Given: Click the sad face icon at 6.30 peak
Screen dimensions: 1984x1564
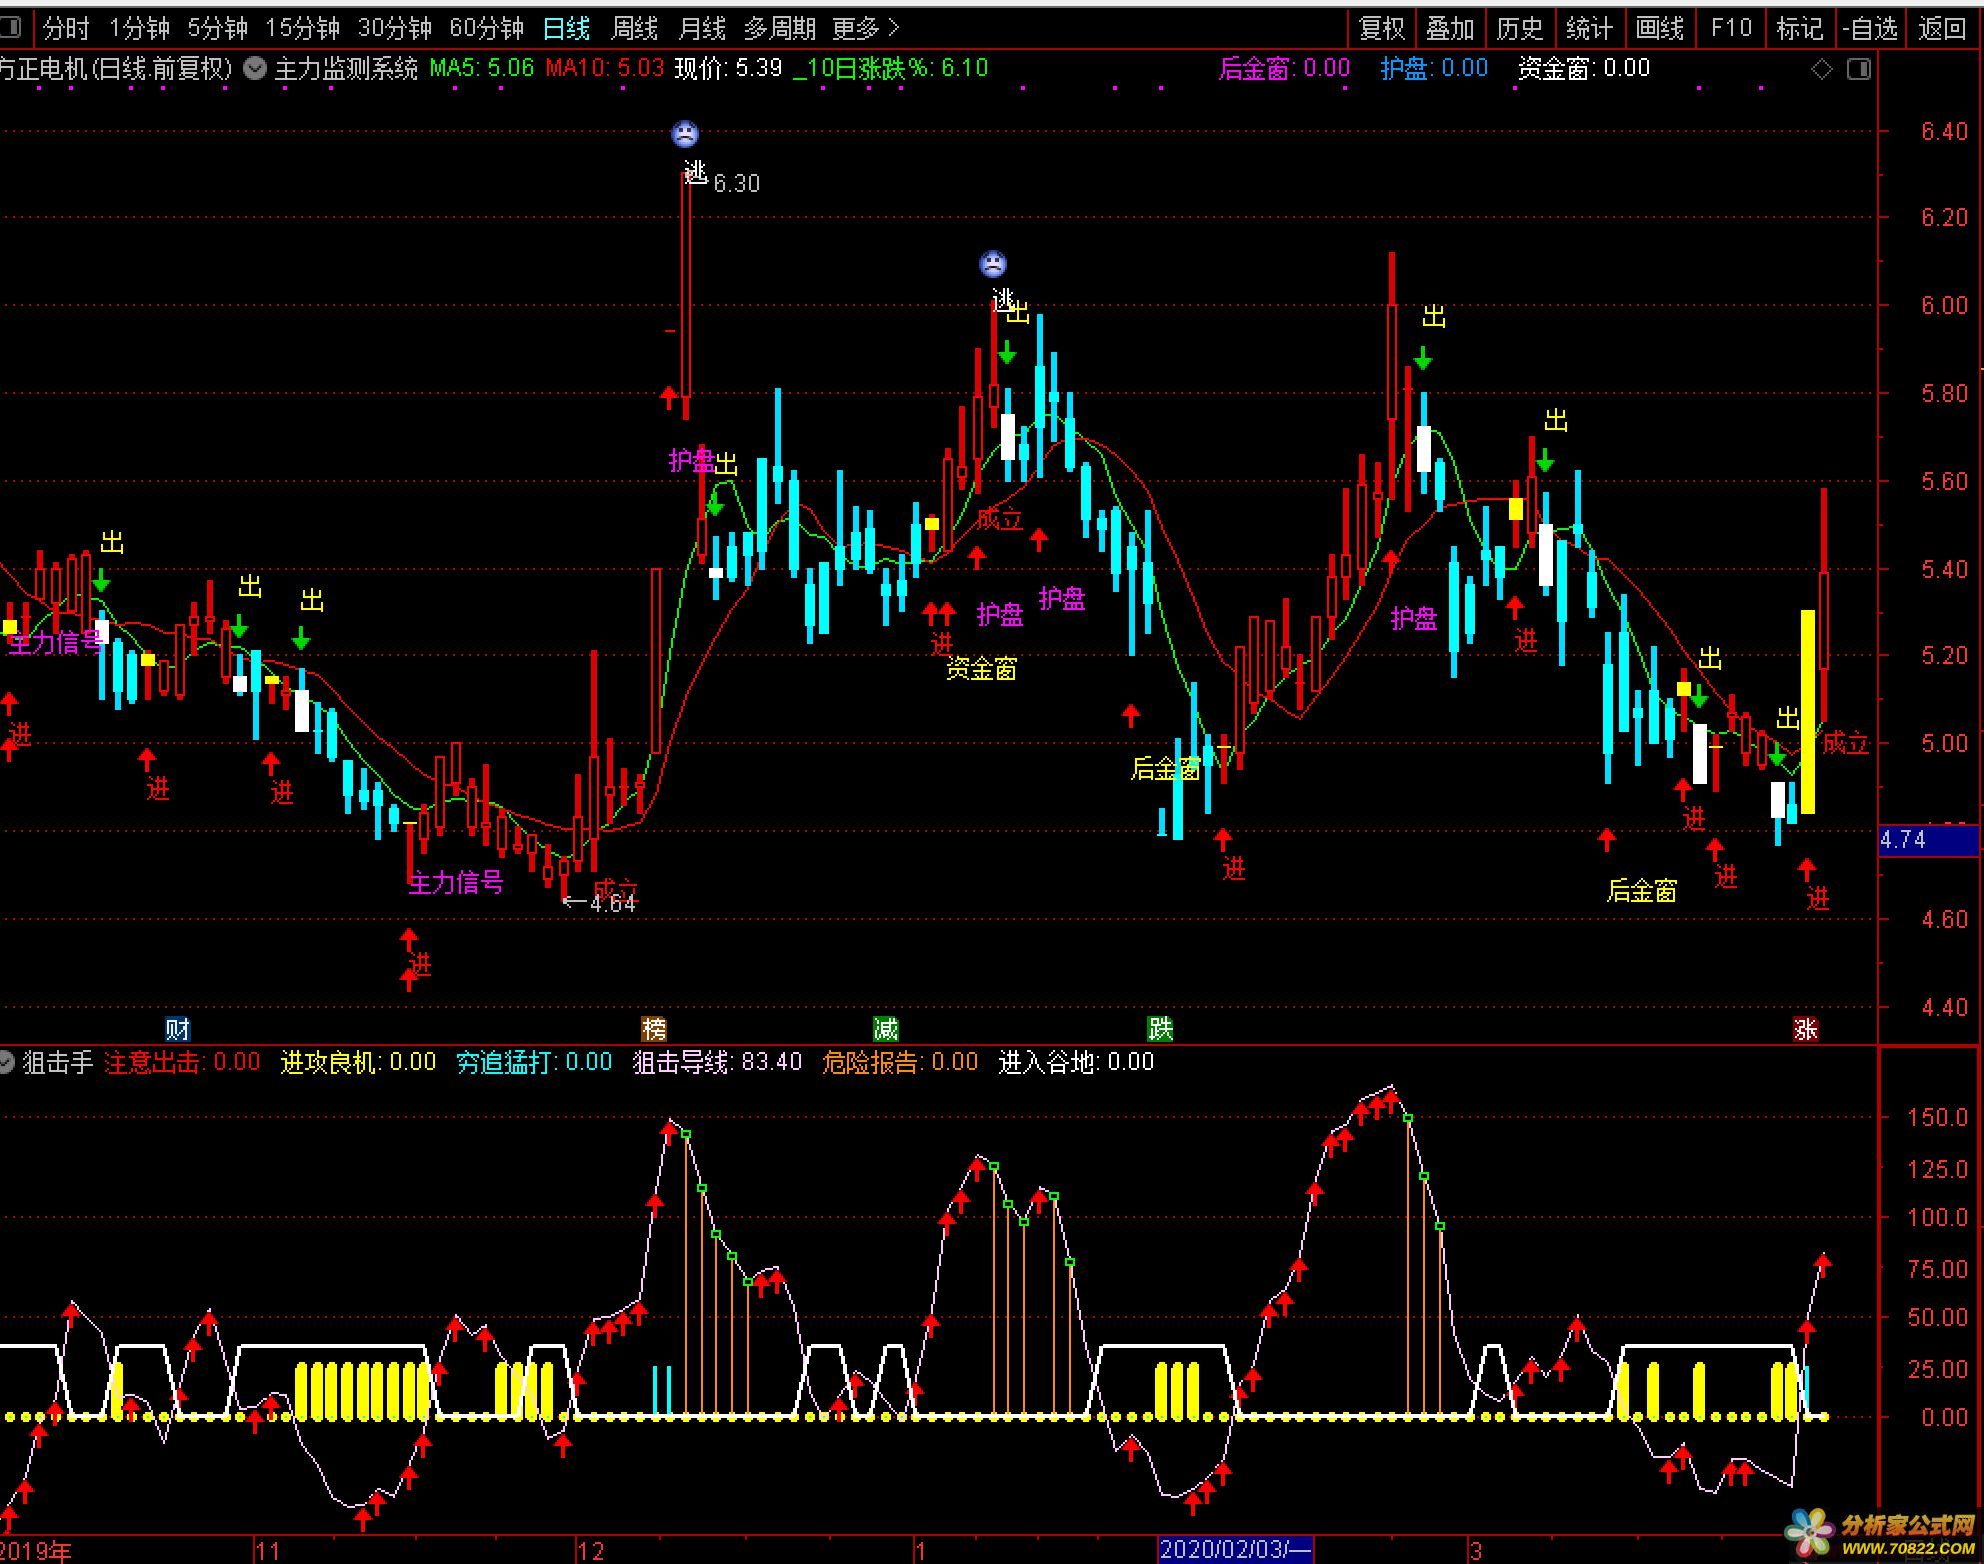Looking at the screenshot, I should pos(685,133).
